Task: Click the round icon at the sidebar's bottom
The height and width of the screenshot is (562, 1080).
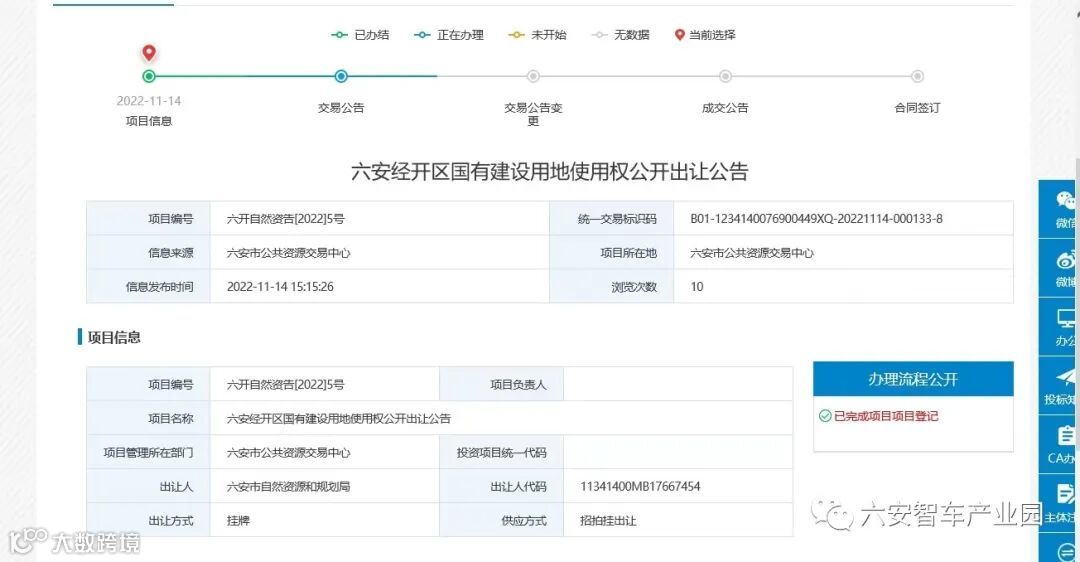Action: [x=1066, y=552]
